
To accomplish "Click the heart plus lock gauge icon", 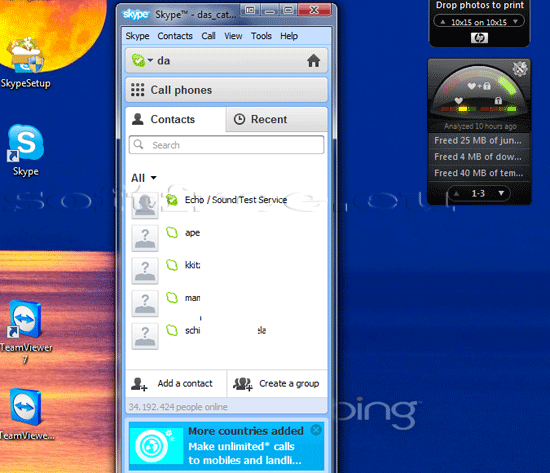I will click(478, 86).
